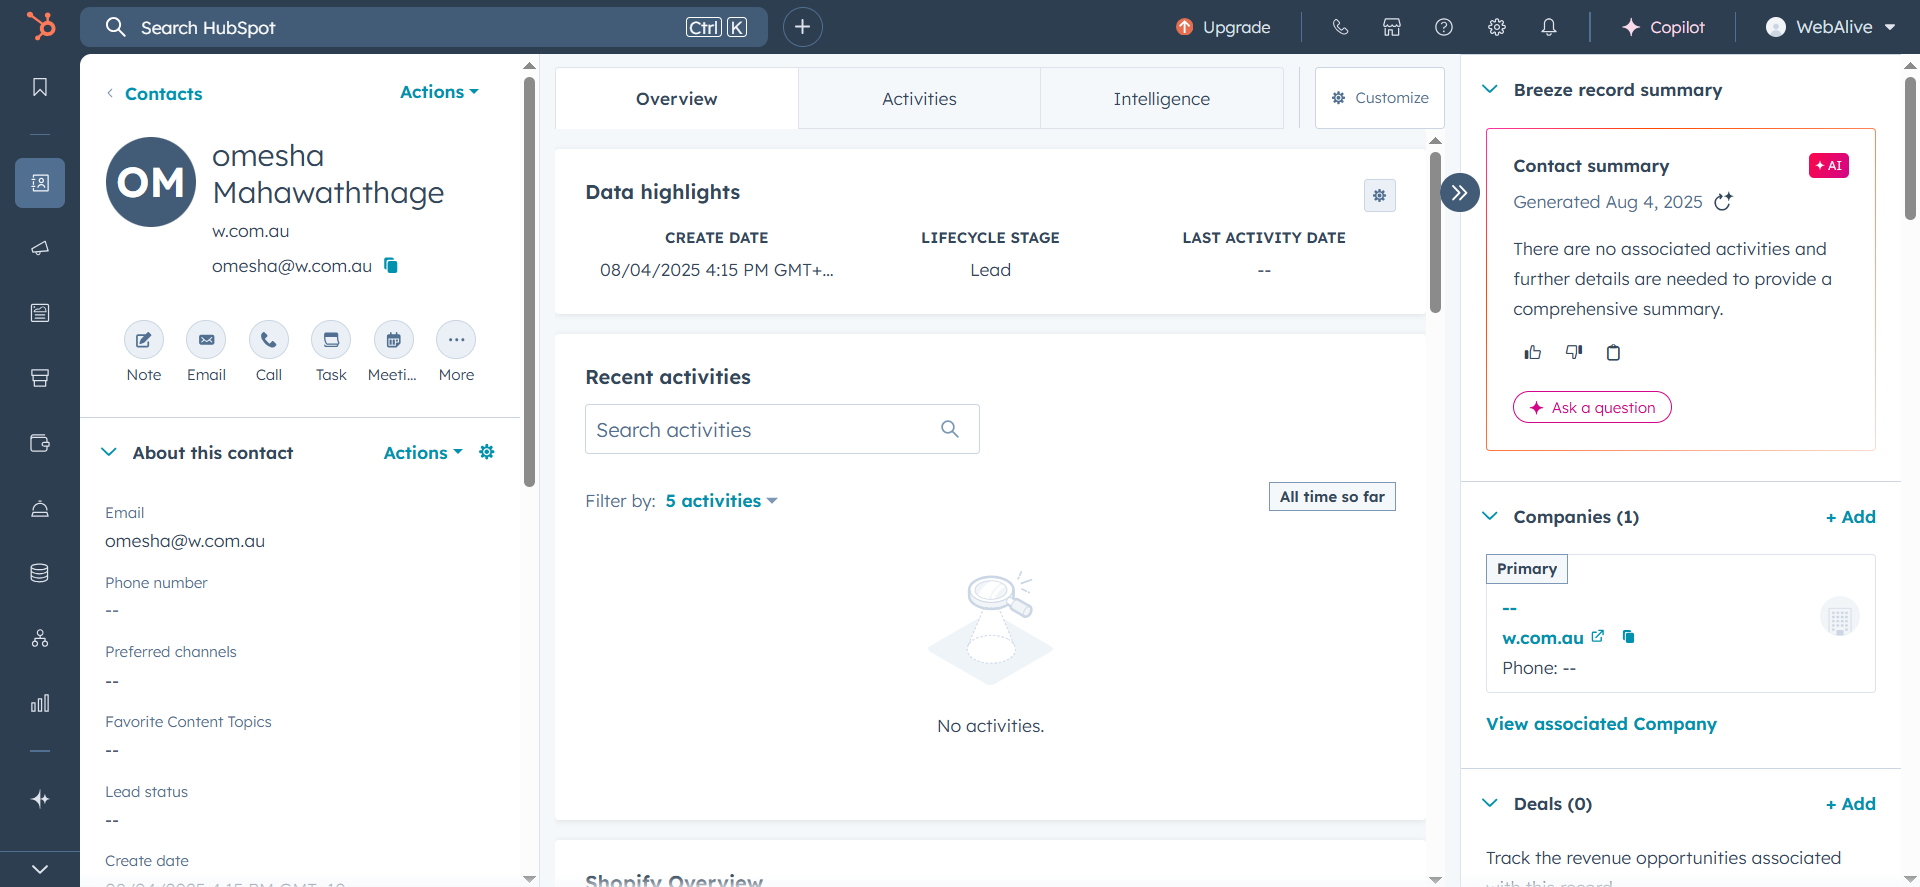Open View associated Company link
The height and width of the screenshot is (887, 1920).
tap(1601, 724)
